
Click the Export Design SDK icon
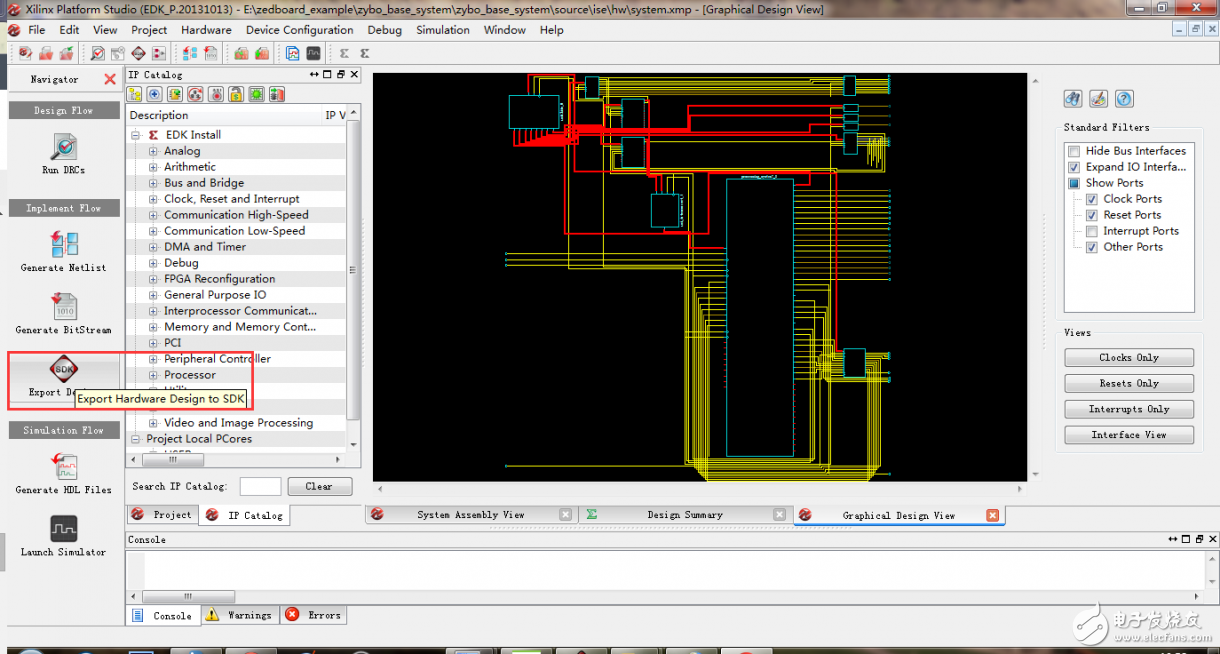(x=64, y=369)
